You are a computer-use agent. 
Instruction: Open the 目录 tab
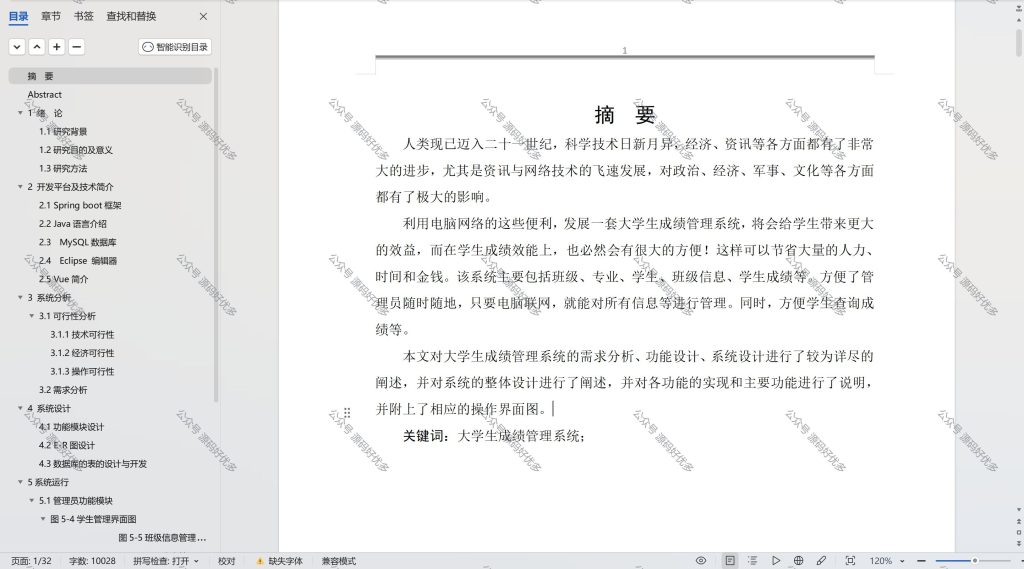point(18,16)
